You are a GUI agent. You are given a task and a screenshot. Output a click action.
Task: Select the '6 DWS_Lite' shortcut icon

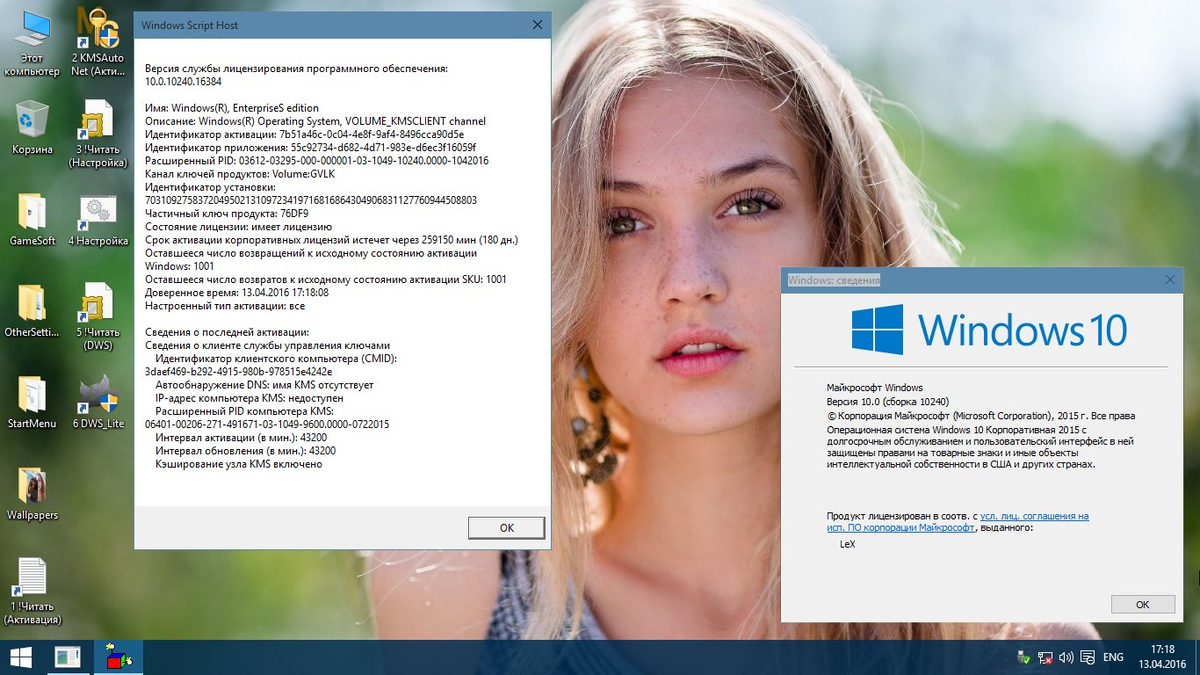98,402
